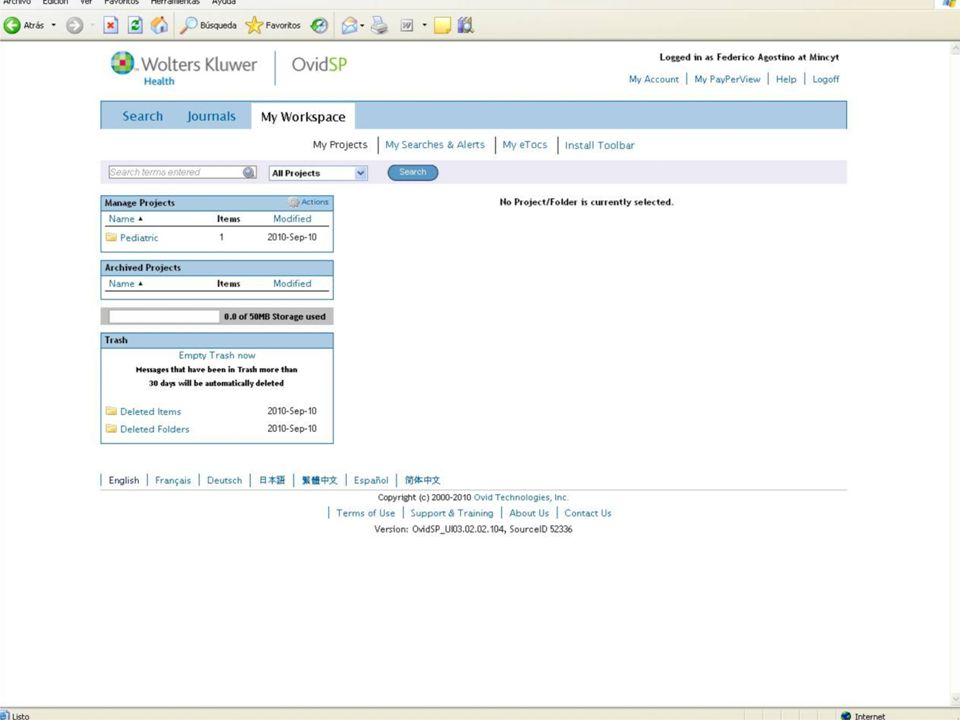Click the Empty Trash now link
Image resolution: width=960 pixels, height=720 pixels.
217,355
